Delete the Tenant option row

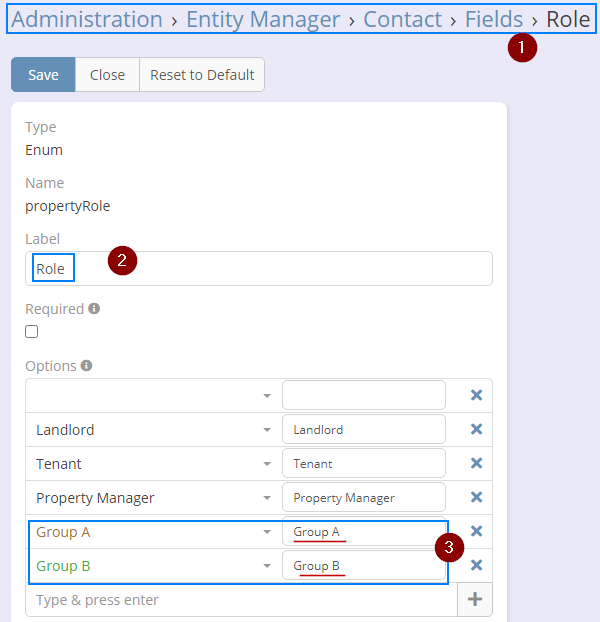point(476,463)
